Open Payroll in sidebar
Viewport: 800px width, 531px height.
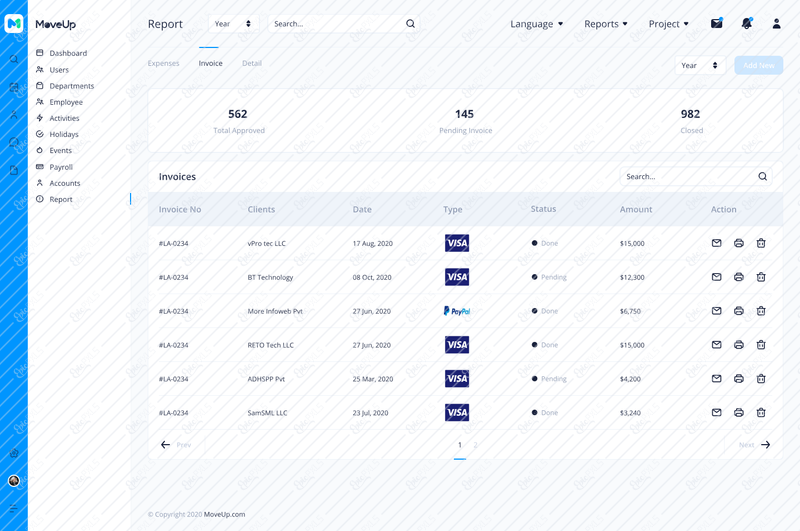54,167
